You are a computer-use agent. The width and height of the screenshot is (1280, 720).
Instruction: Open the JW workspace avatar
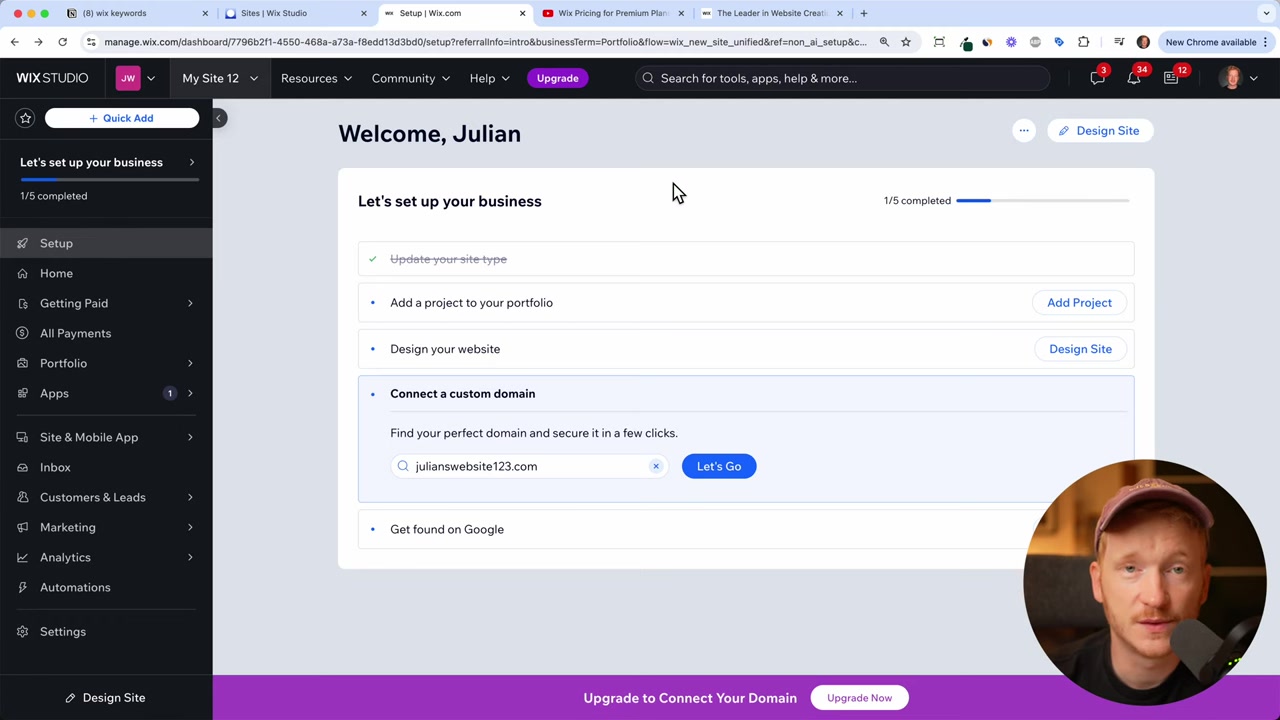[x=128, y=78]
